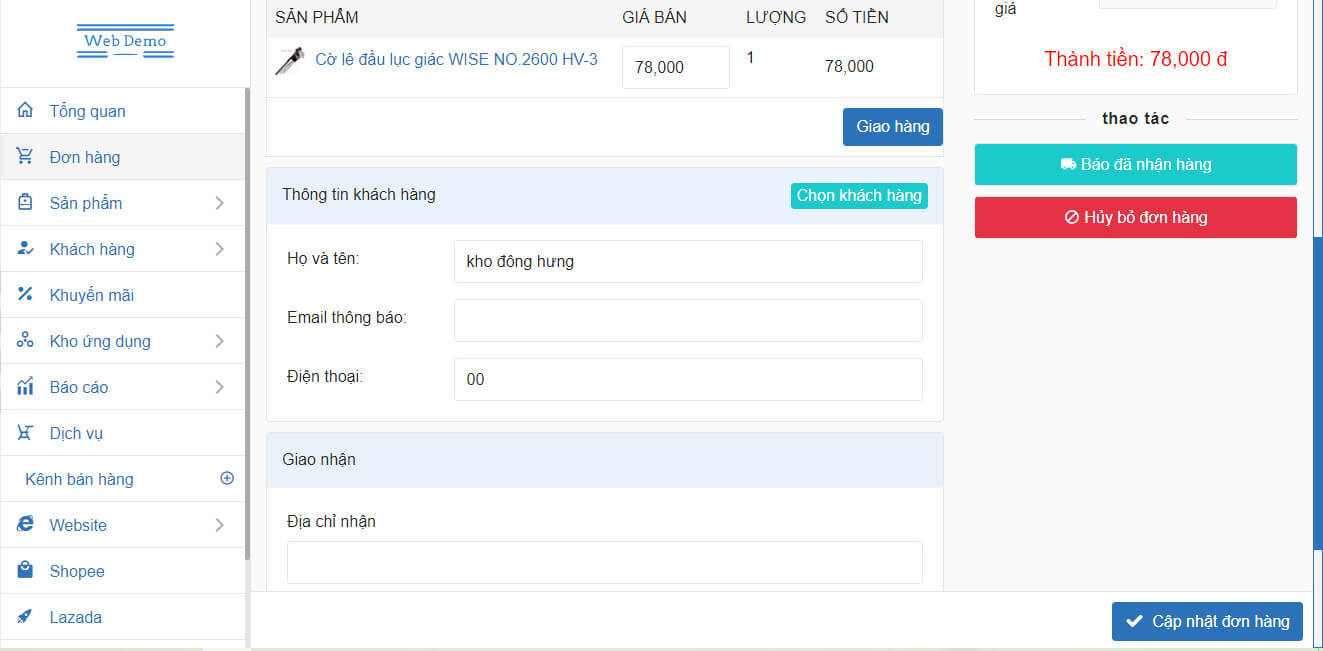Image resolution: width=1323 pixels, height=651 pixels.
Task: Click the Tổng quan home icon
Action: [x=25, y=111]
